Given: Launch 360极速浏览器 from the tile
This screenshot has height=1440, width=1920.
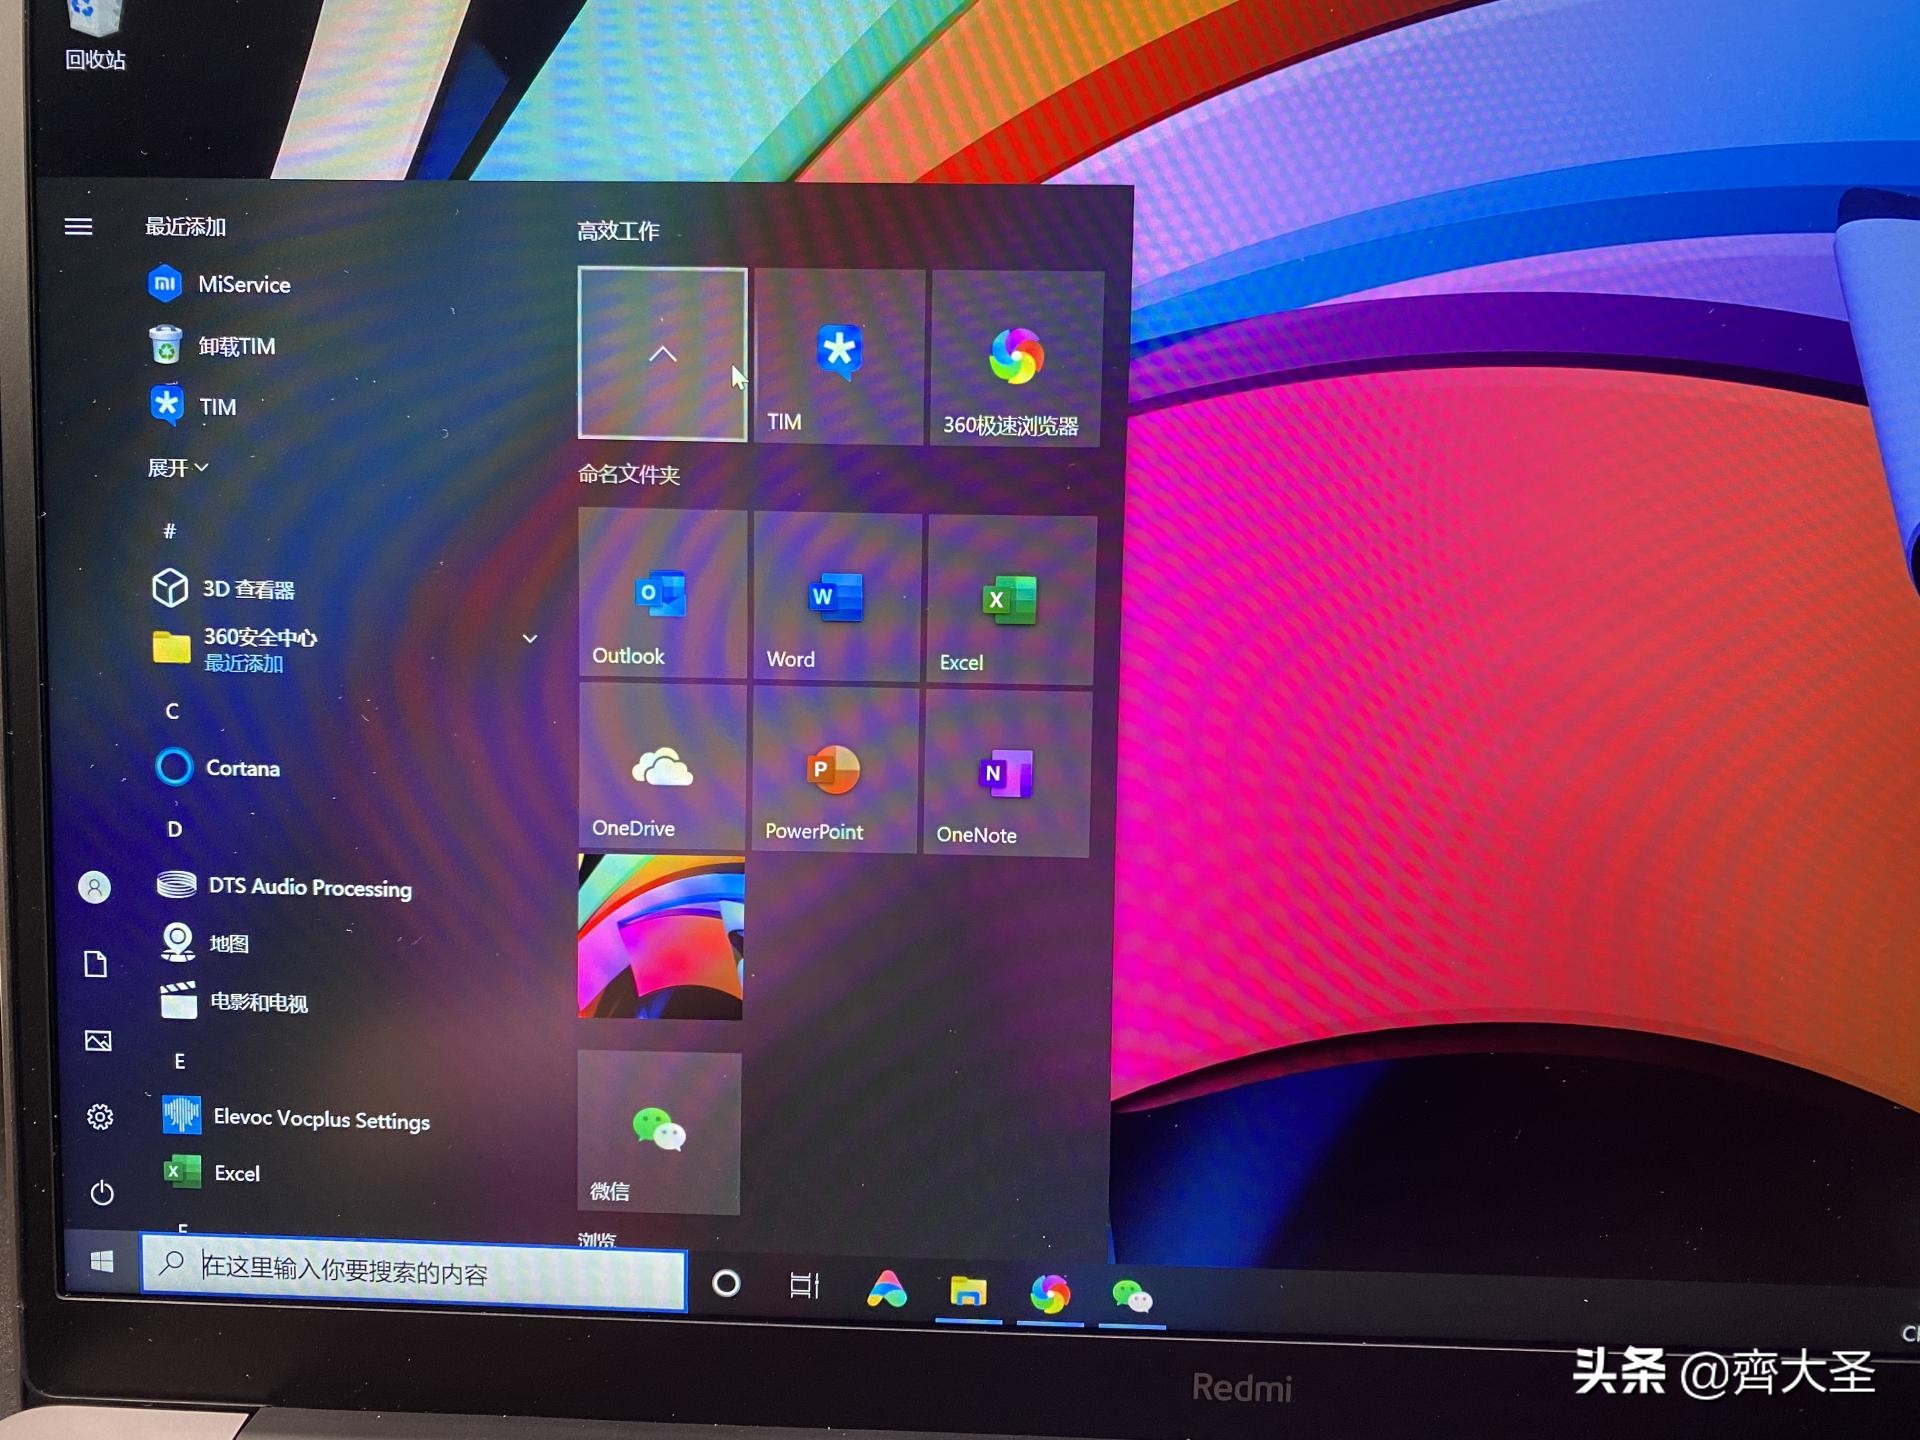Looking at the screenshot, I should [x=1016, y=358].
